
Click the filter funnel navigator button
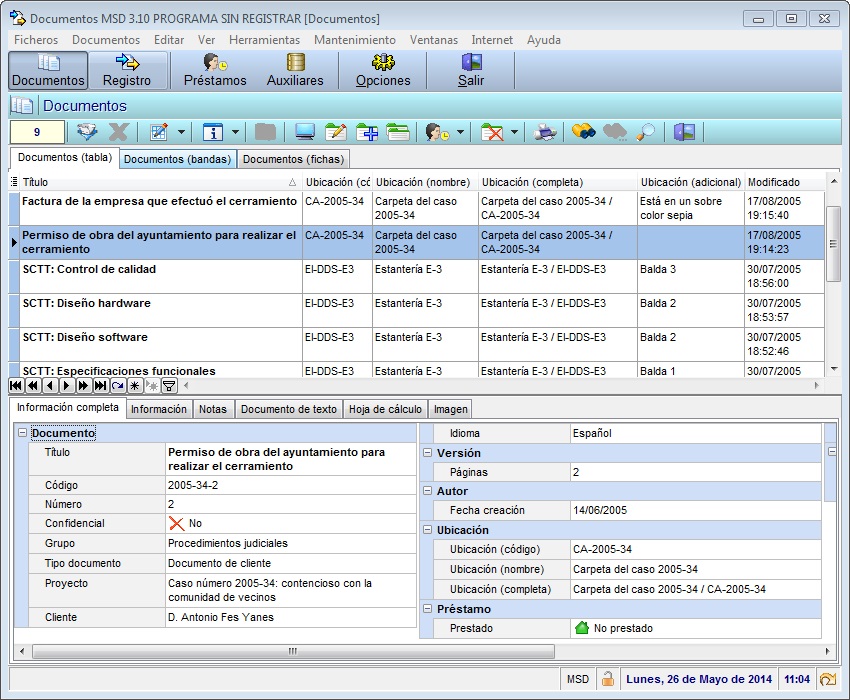169,386
